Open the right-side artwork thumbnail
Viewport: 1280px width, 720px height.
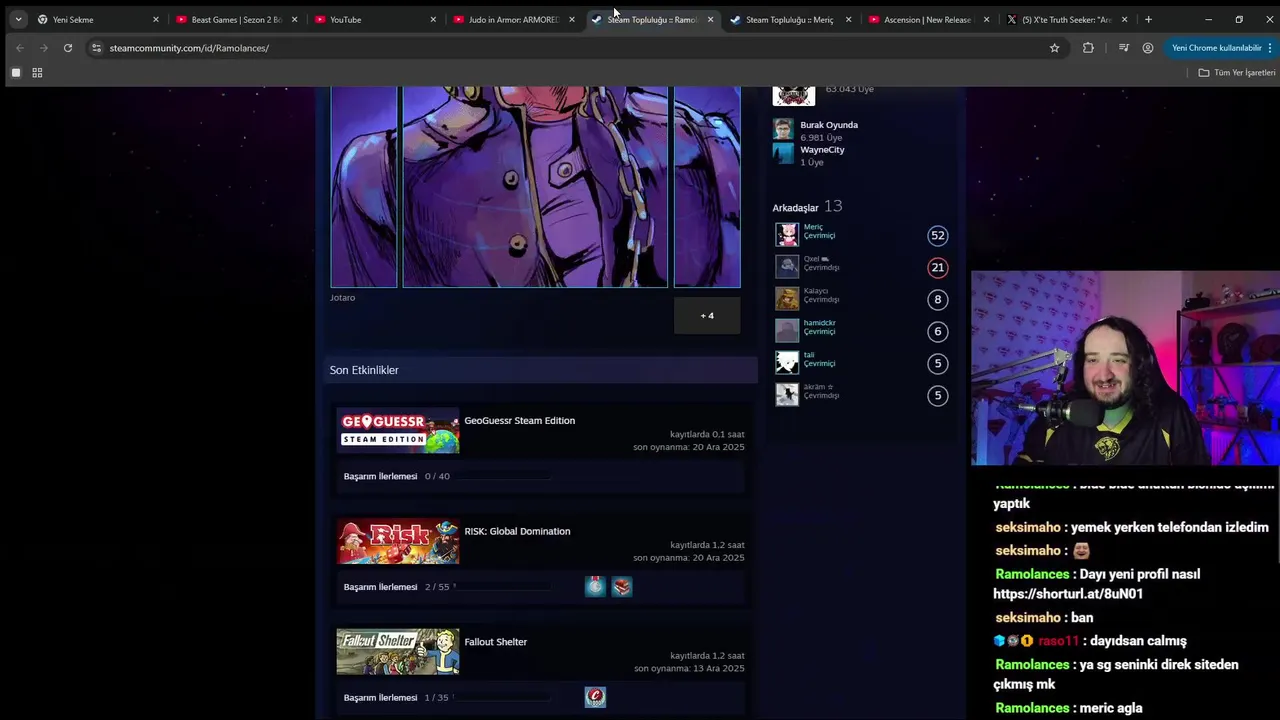pyautogui.click(x=707, y=187)
